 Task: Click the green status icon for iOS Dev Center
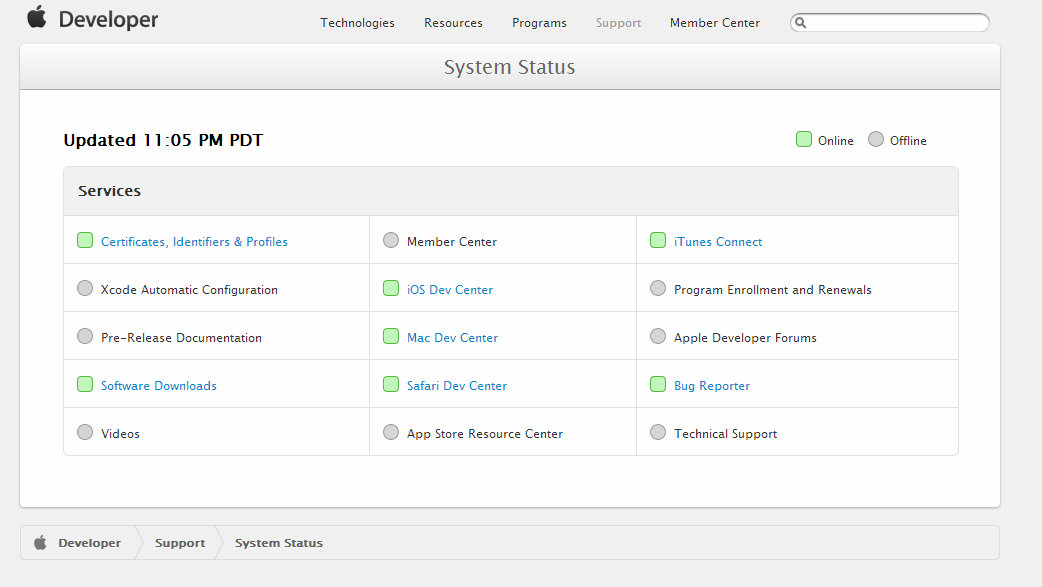coord(391,288)
